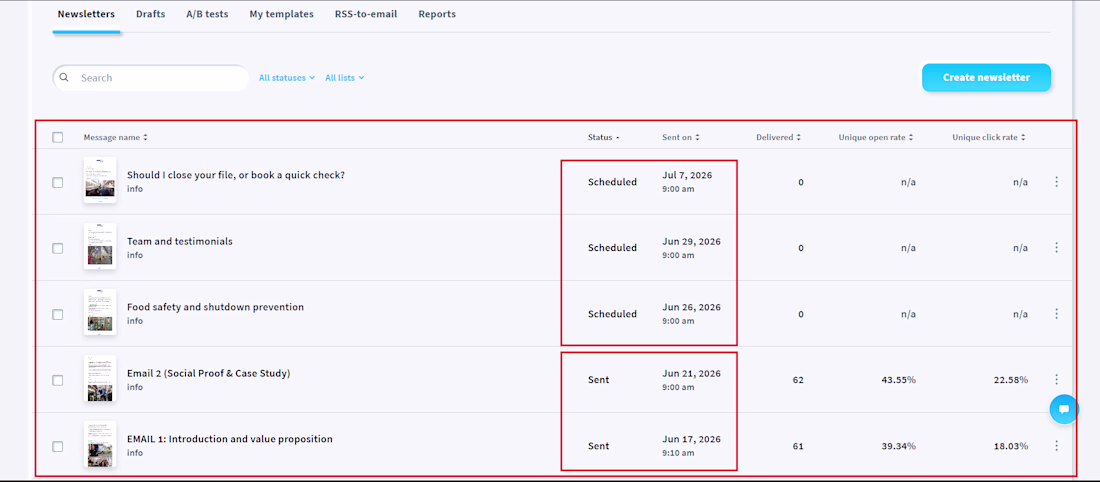Switch to the Newsletters tab

(x=86, y=14)
